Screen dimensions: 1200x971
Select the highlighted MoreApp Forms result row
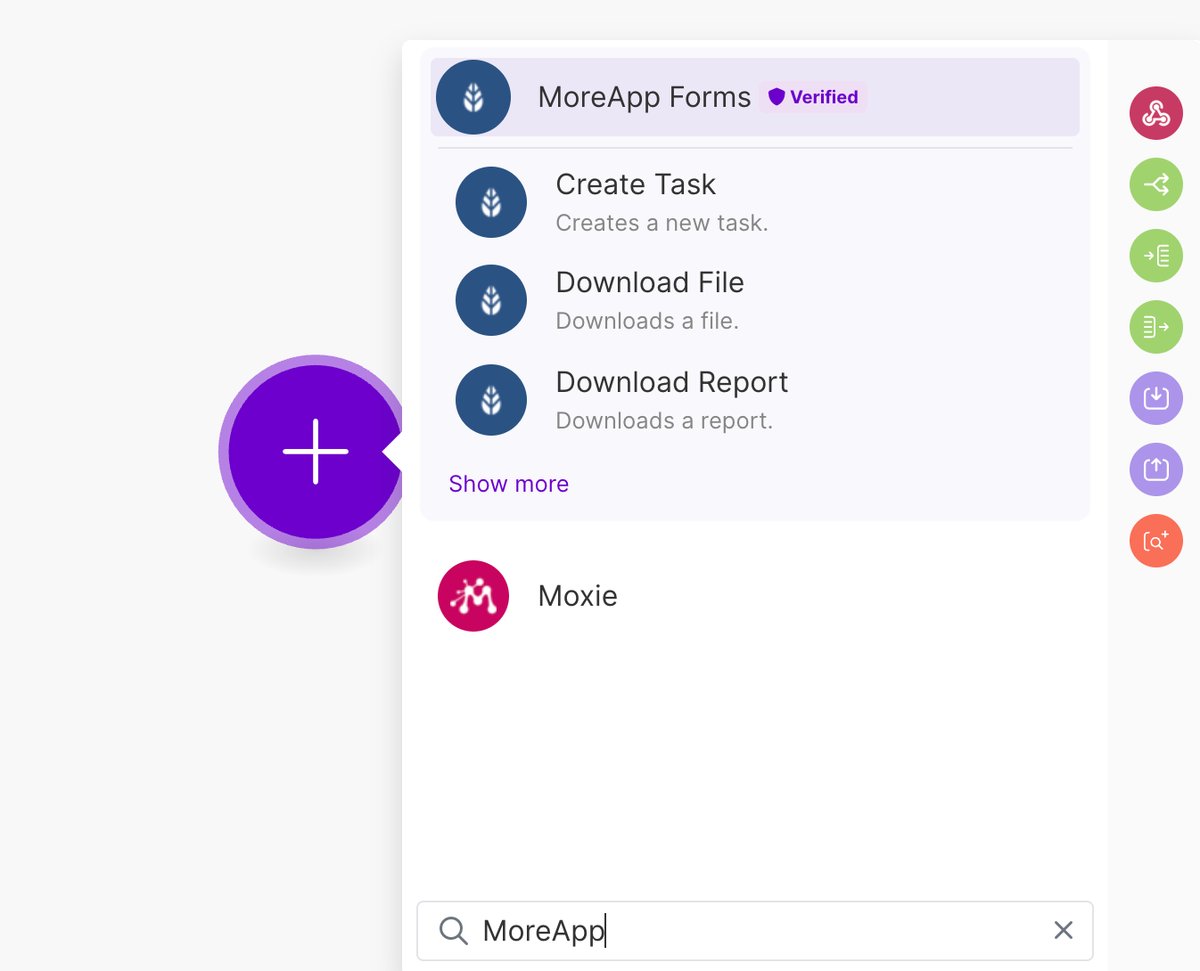click(755, 97)
